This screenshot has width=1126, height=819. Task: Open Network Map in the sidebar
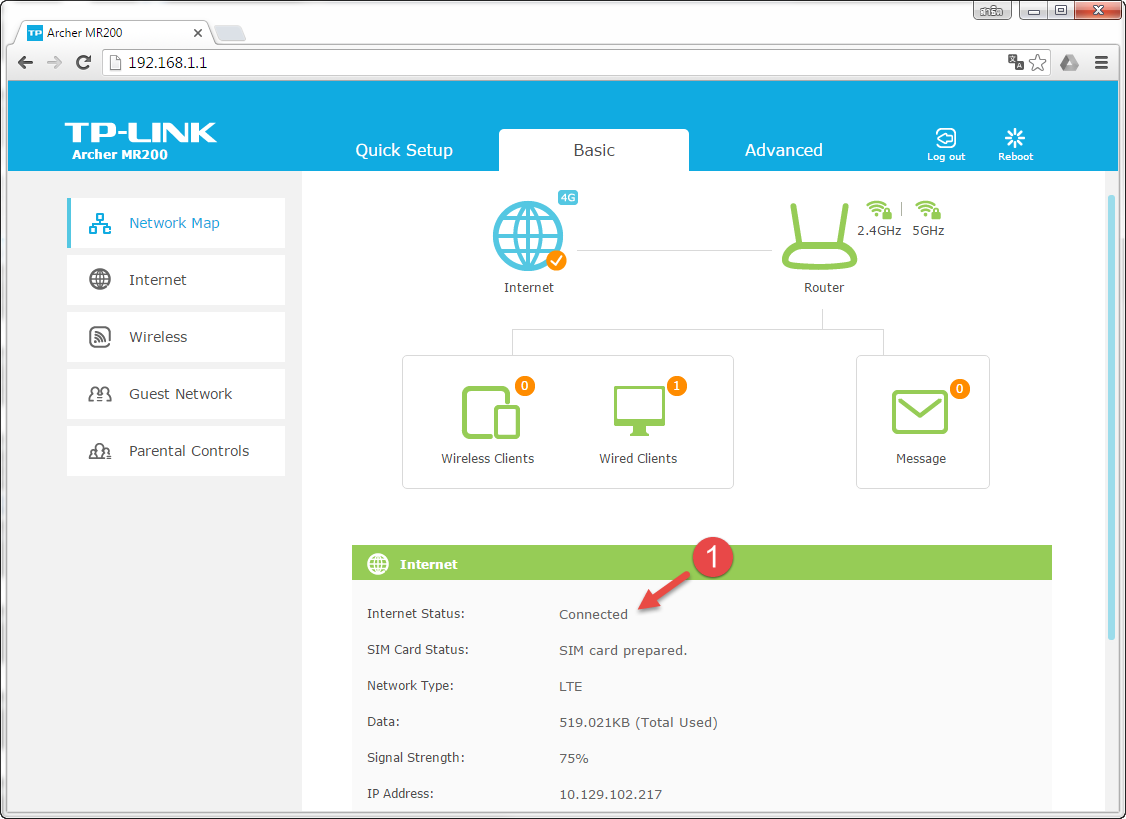coord(177,223)
